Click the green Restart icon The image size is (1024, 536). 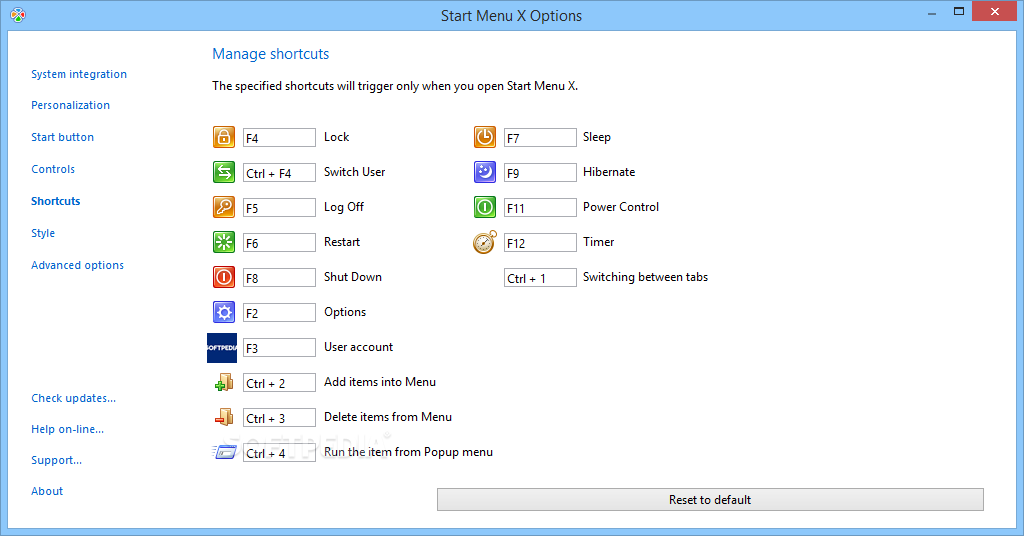point(224,242)
